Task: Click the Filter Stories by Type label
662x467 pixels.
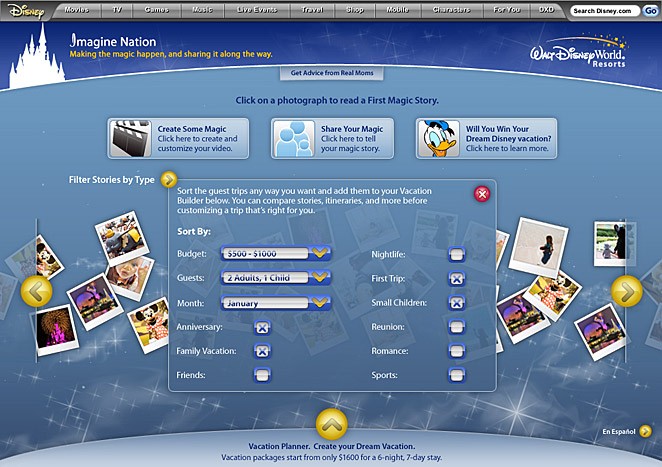Action: coord(111,180)
